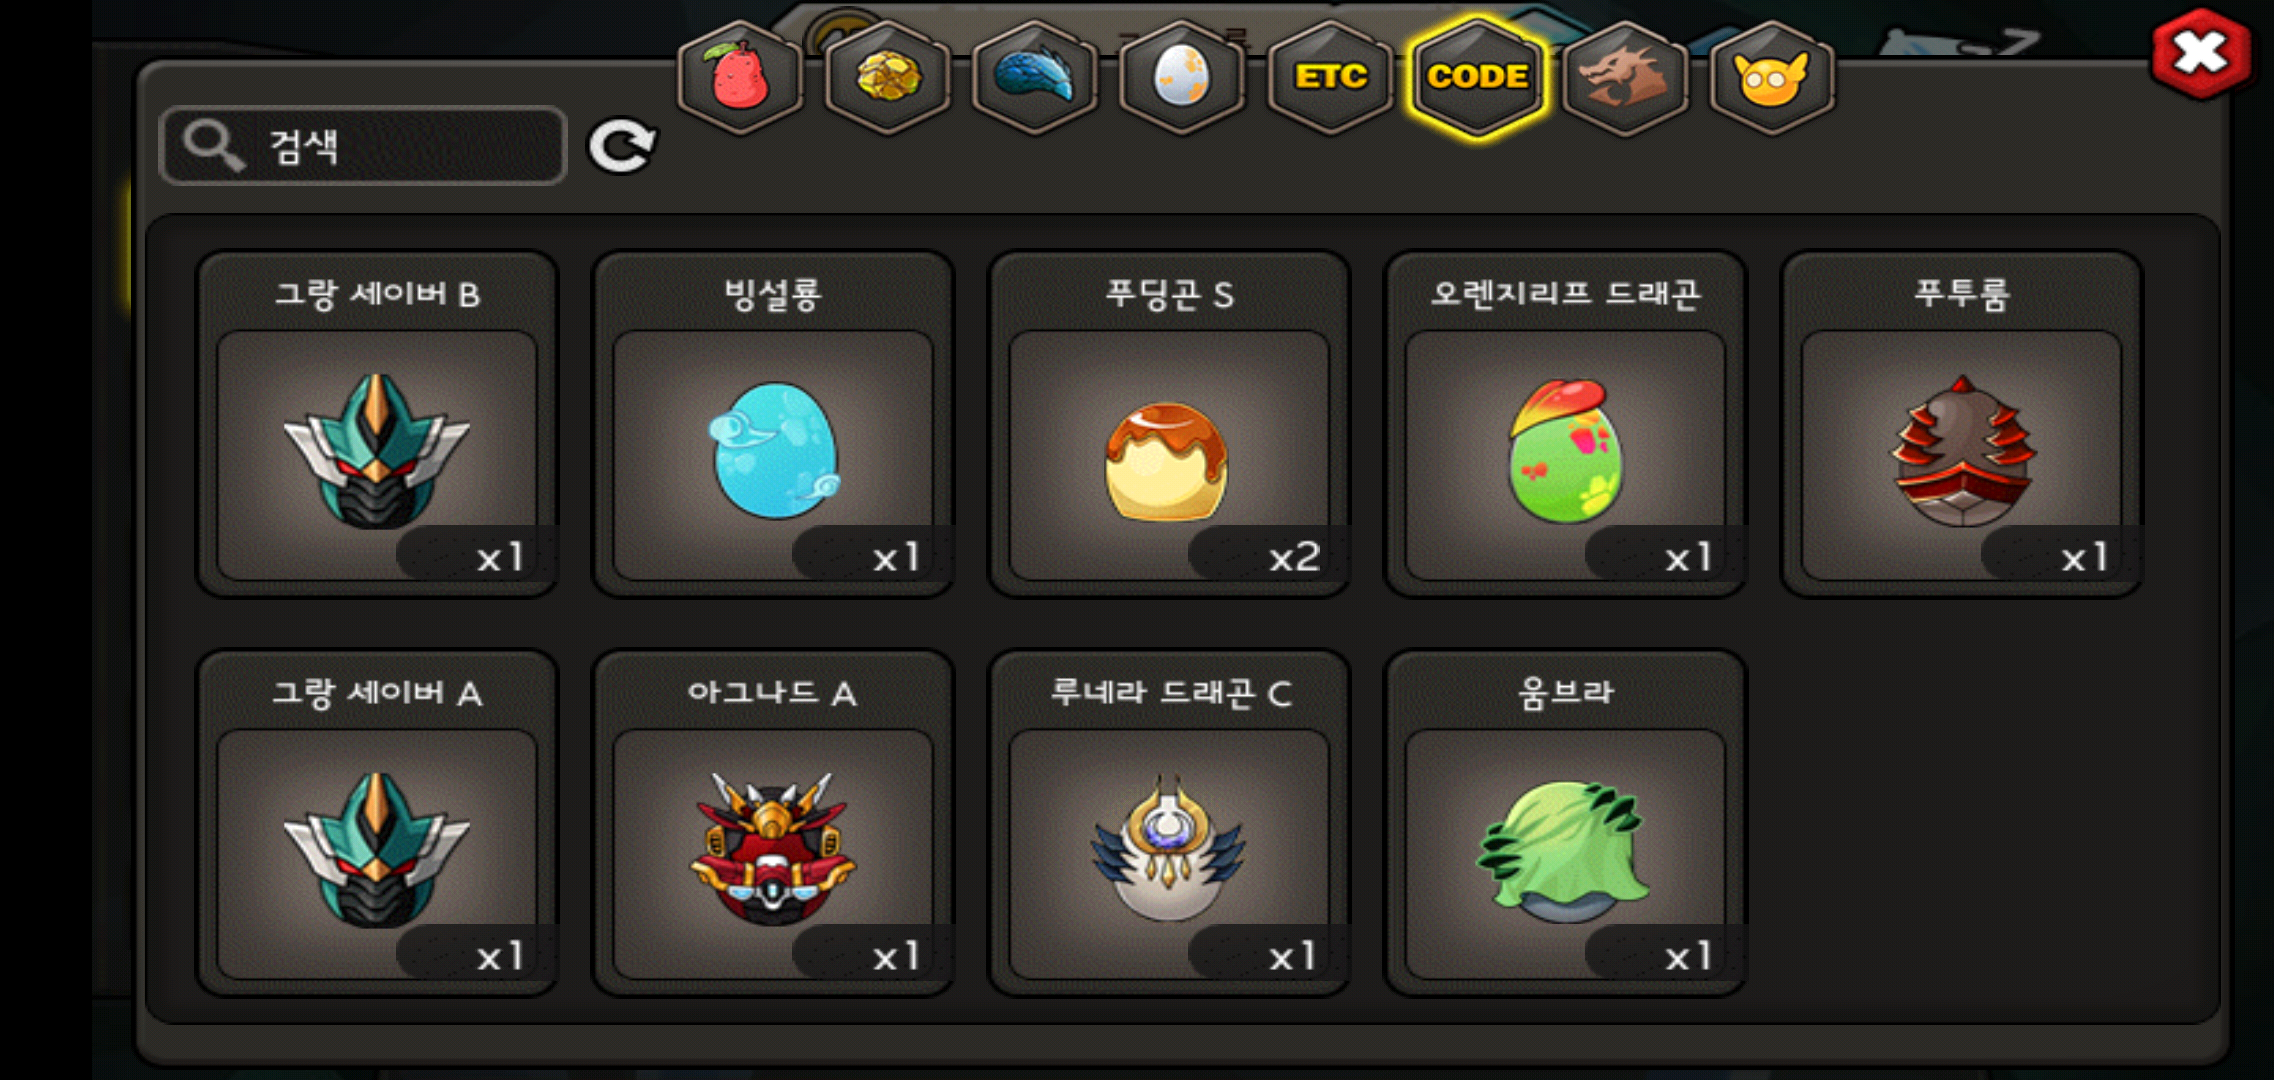
Task: Close the inventory with the red X
Action: point(2201,54)
